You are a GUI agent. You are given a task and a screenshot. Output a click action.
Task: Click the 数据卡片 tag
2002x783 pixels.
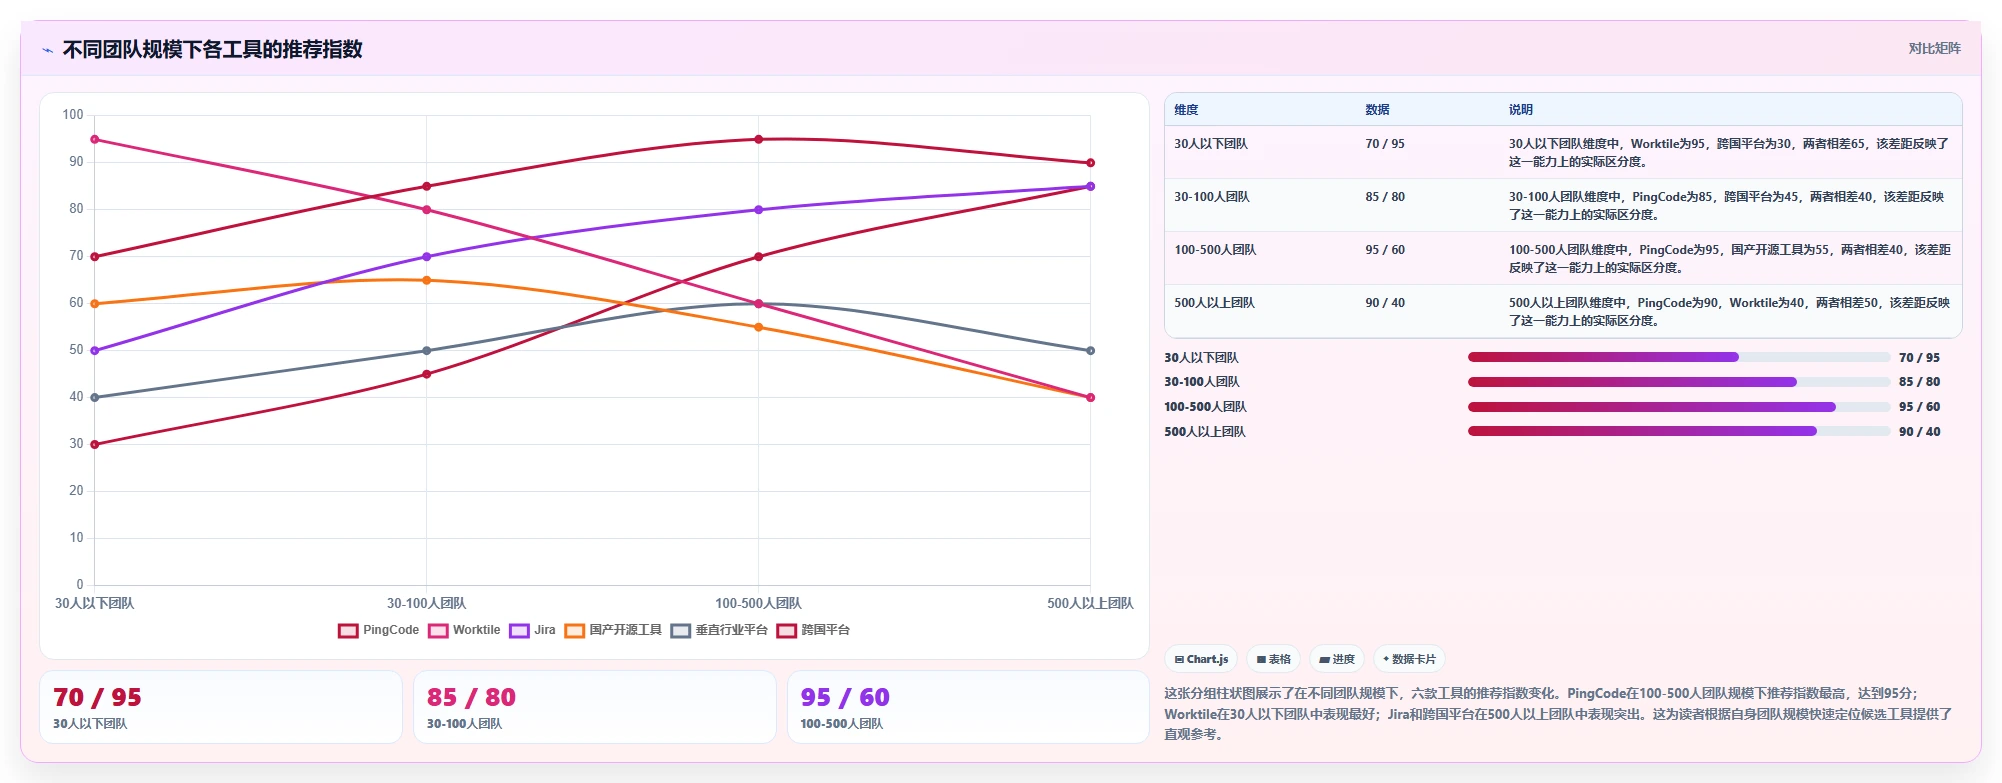1409,659
